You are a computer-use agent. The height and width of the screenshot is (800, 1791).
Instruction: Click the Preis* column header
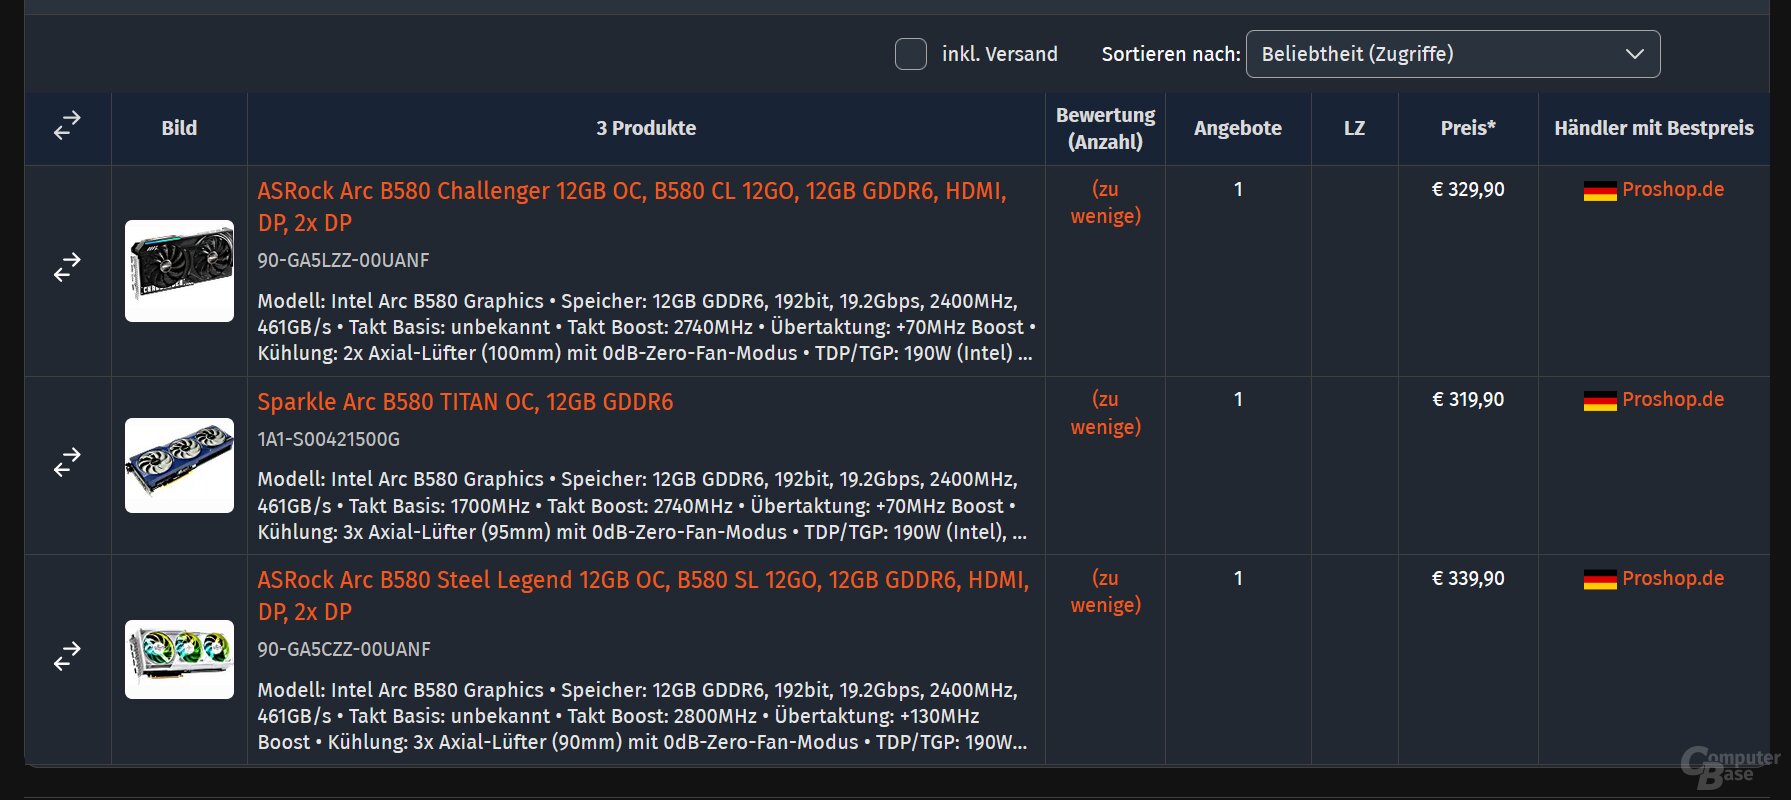[x=1468, y=128]
